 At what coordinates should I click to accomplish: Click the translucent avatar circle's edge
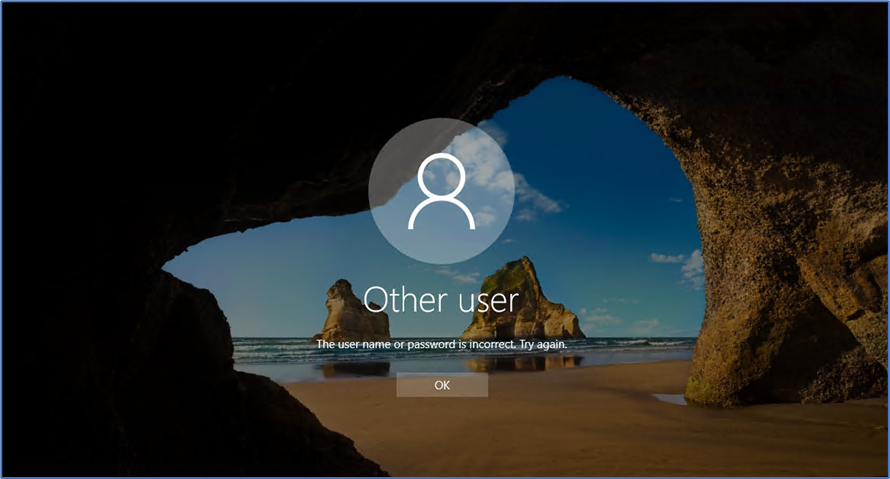[370, 191]
